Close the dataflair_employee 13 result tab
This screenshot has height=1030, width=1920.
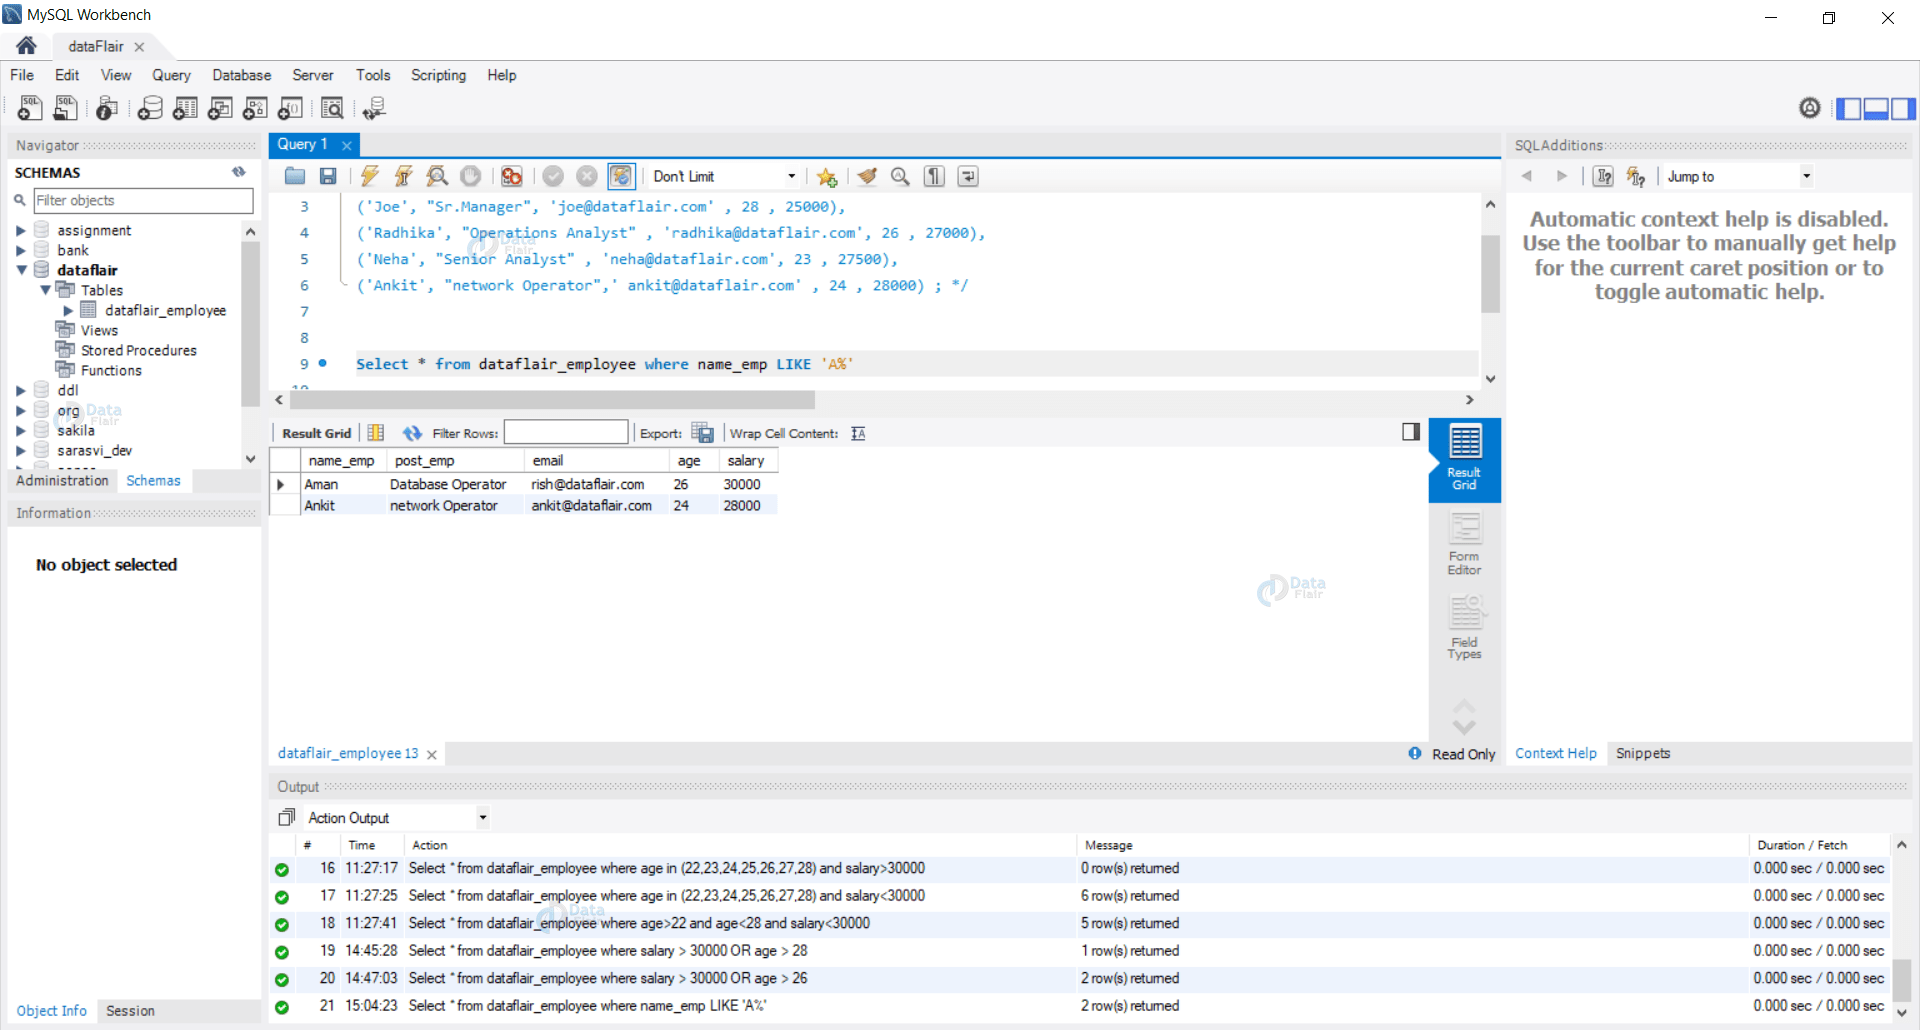432,755
